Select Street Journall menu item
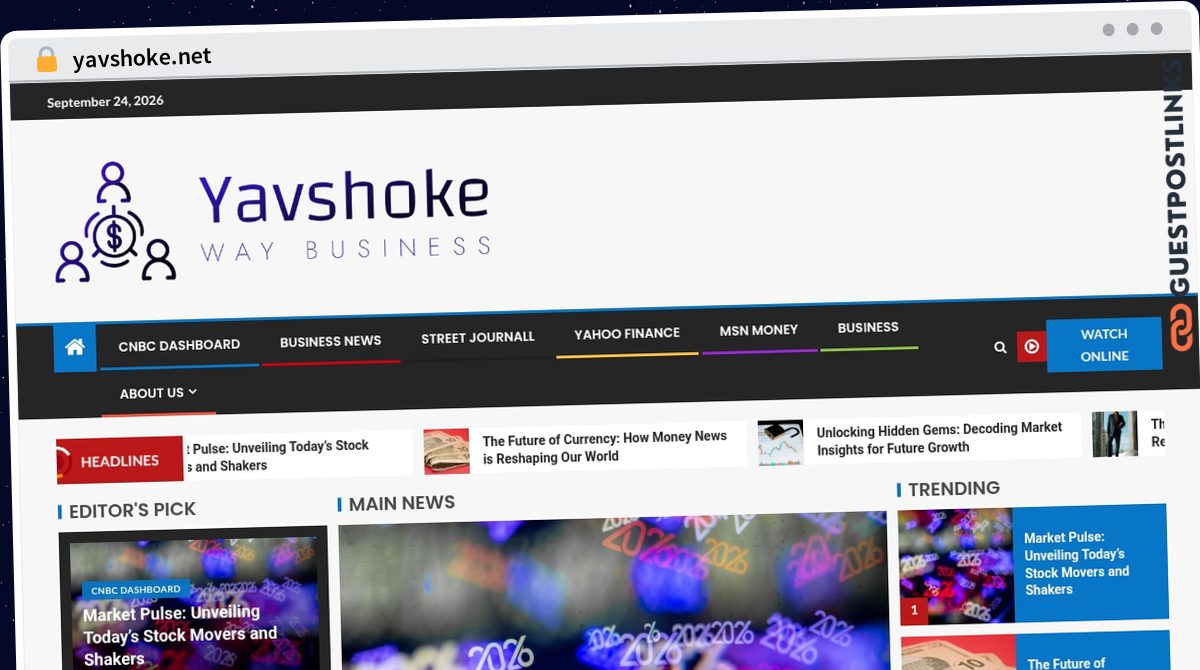Viewport: 1200px width, 670px height. point(477,338)
